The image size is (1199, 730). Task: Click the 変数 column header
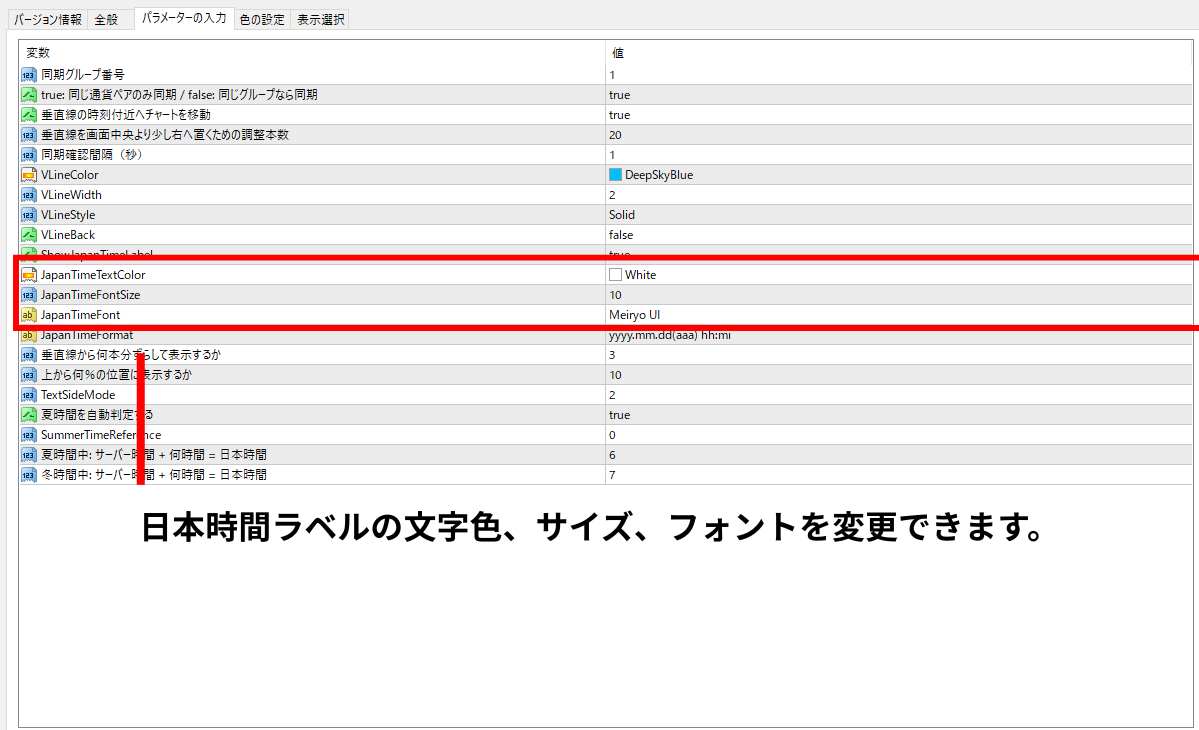tap(38, 53)
